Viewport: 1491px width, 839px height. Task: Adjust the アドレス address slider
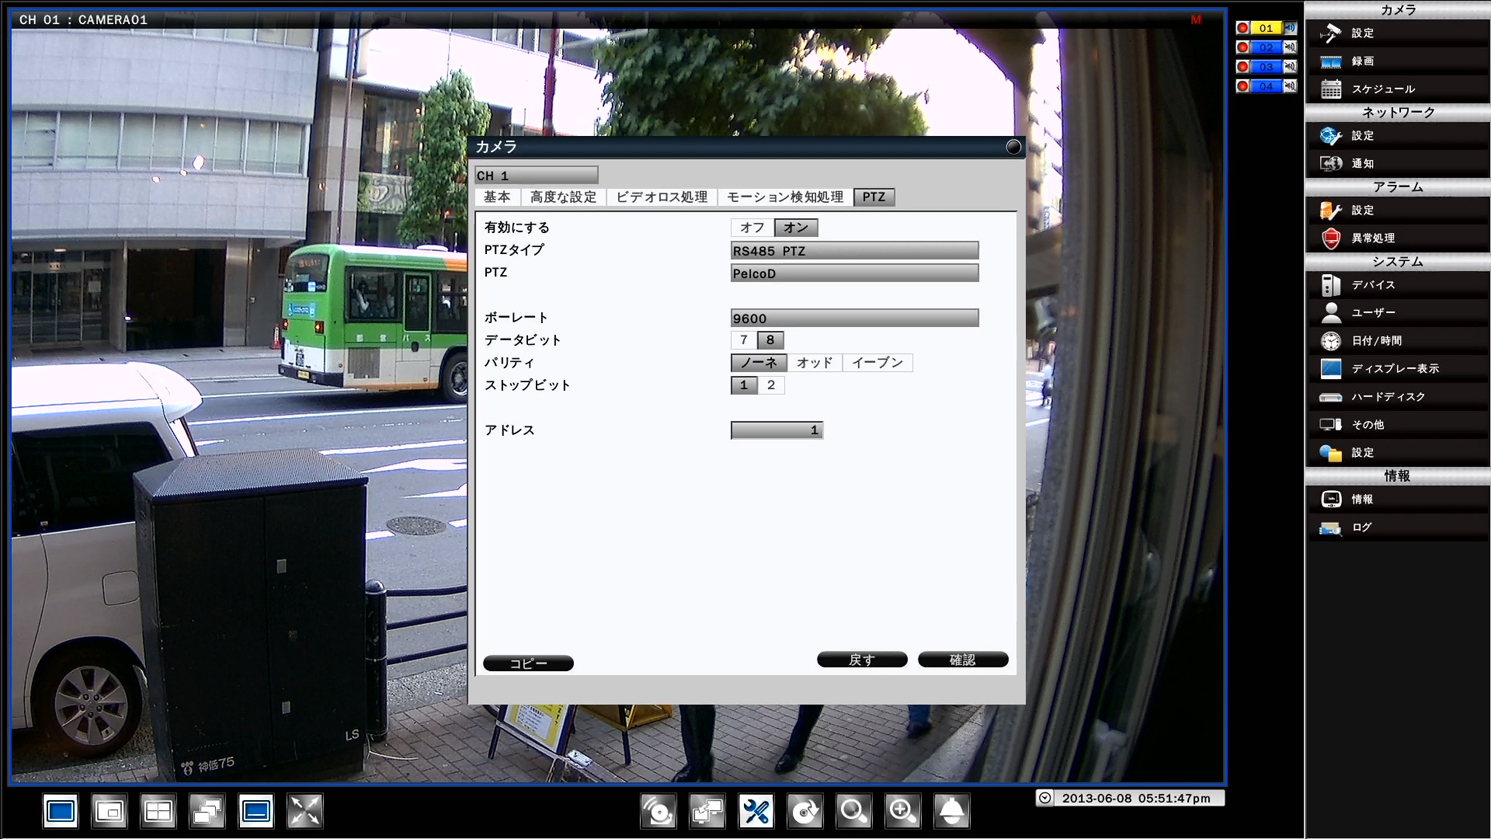[x=777, y=430]
